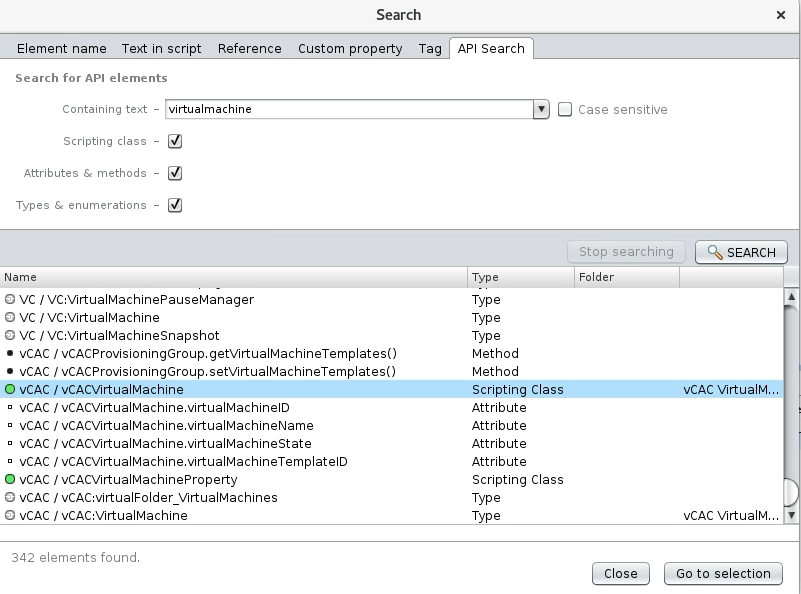Screen dimensions: 801x594
Task: Sort results by the Folder column header
Action: pos(627,277)
